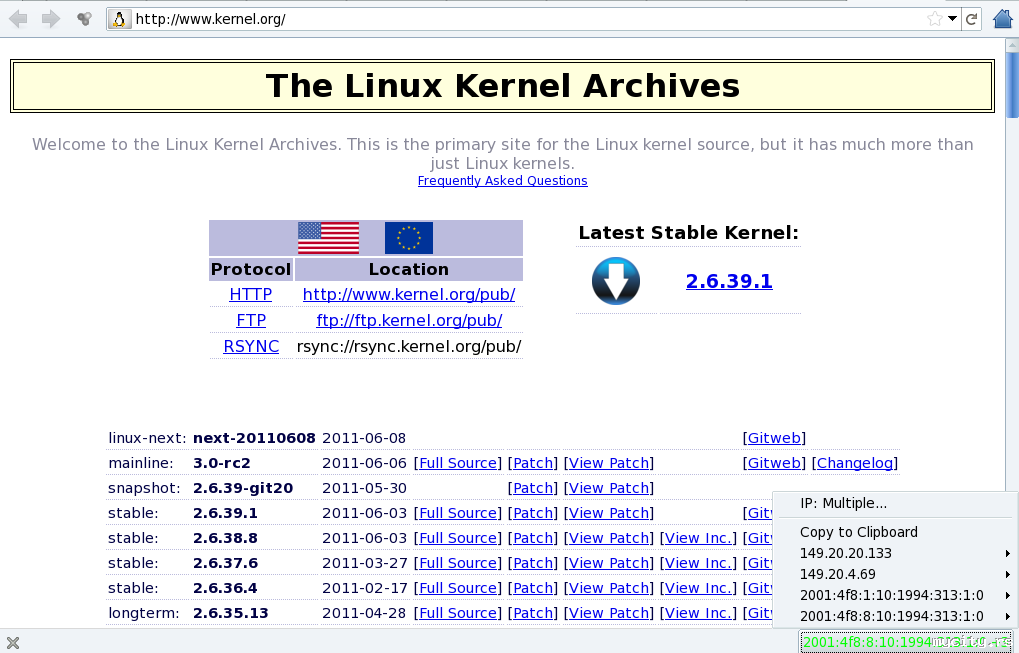The width and height of the screenshot is (1019, 653).
Task: Open Full Source for stable 2.6.38.8
Action: pos(458,538)
